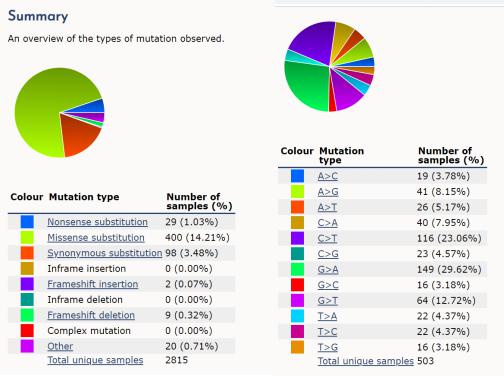Open the G>T mutation link
The height and width of the screenshot is (376, 504).
click(328, 301)
